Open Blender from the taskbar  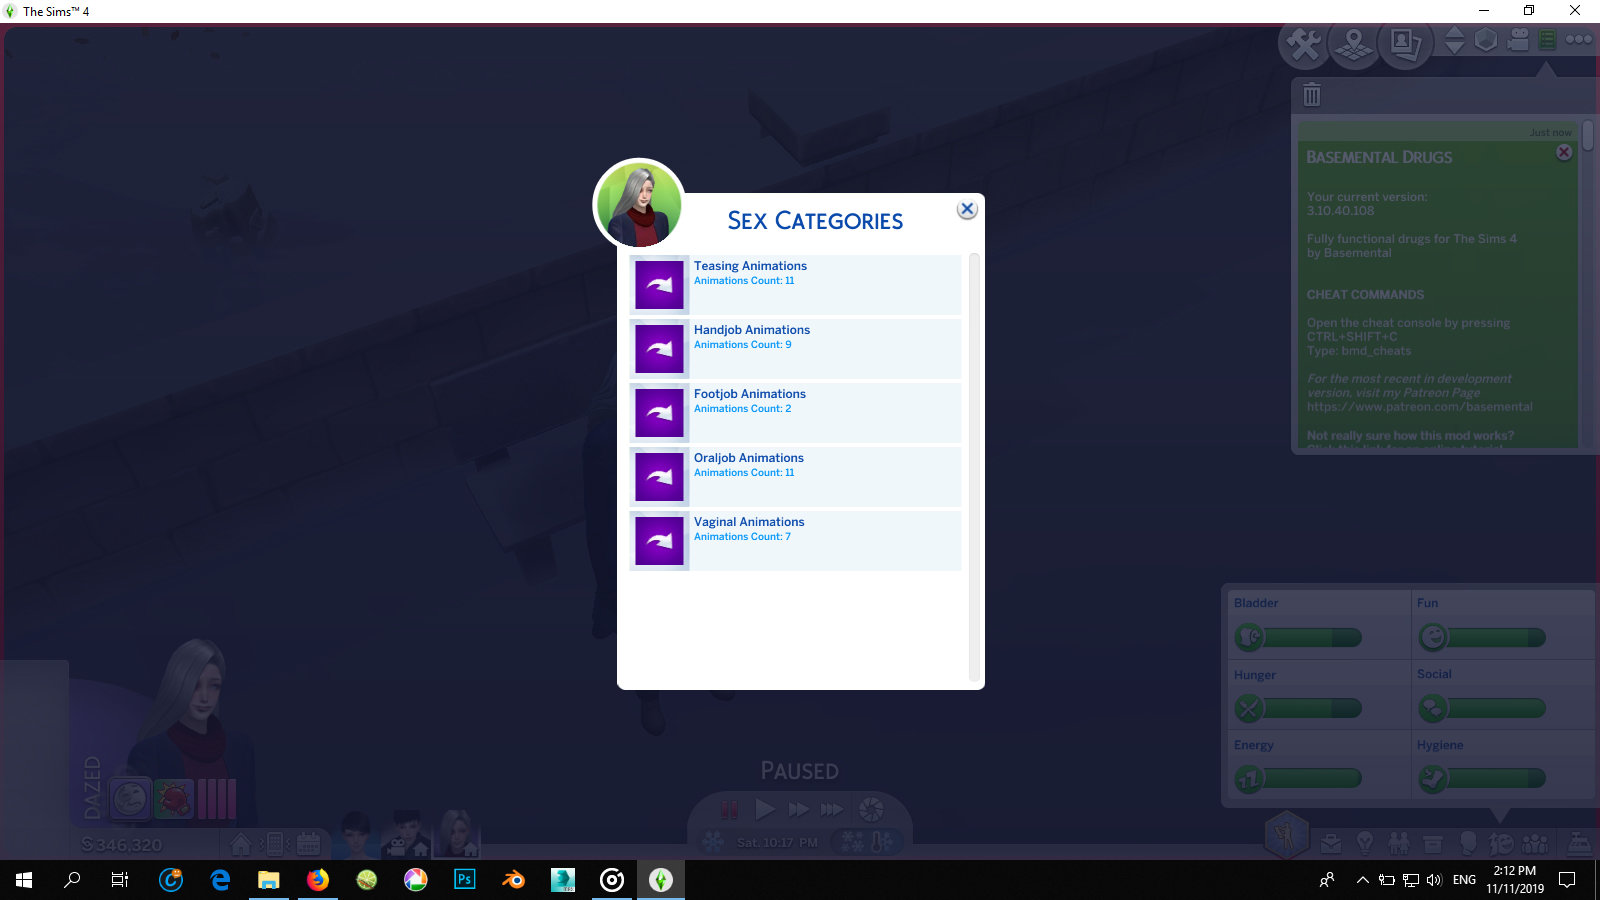(x=514, y=880)
